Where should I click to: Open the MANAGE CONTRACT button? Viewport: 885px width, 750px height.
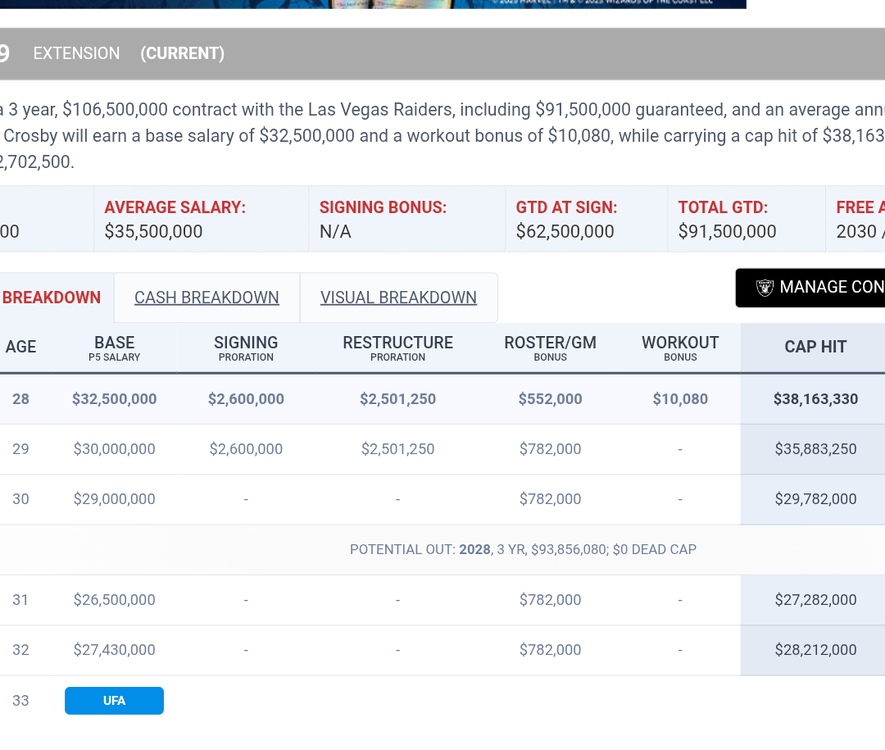click(830, 287)
